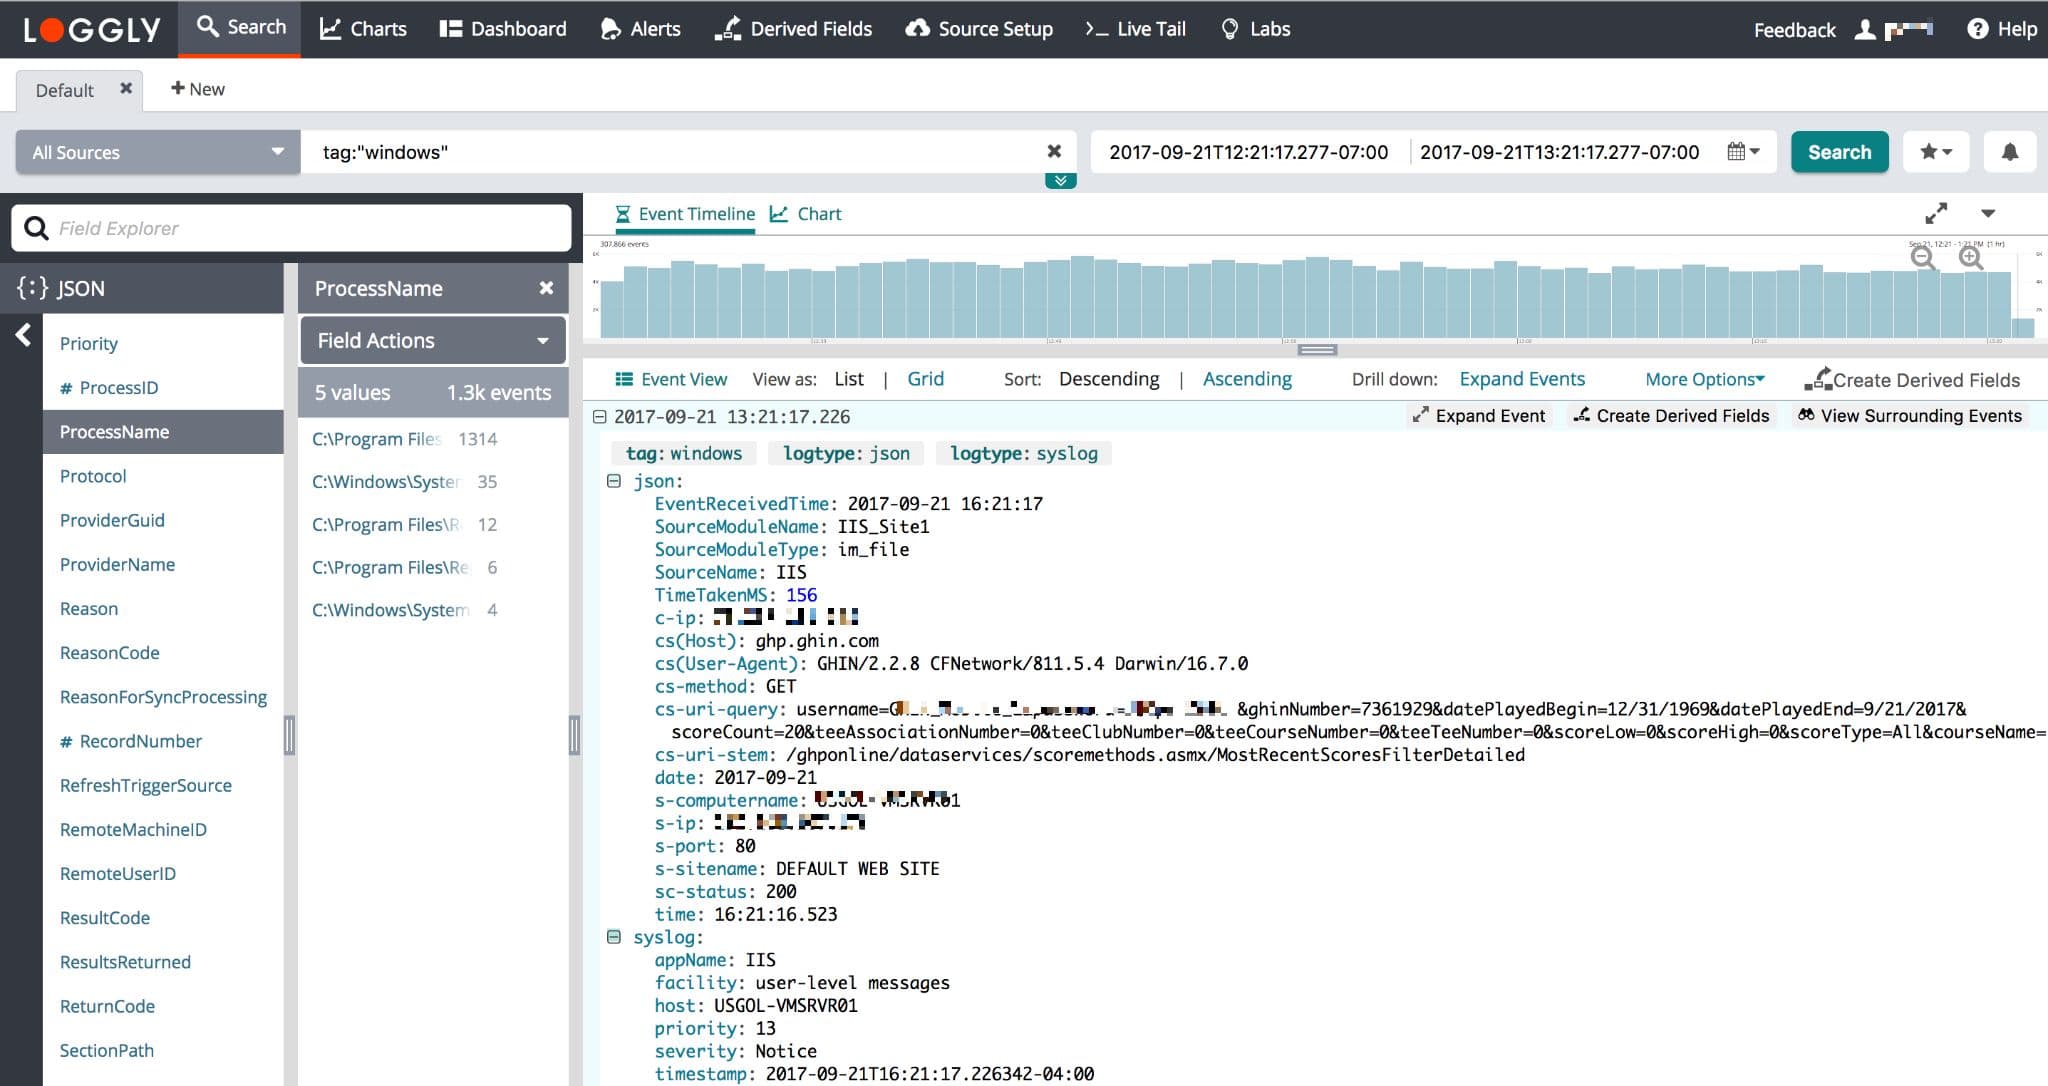
Task: Click Expand Events drill down option
Action: [1520, 378]
